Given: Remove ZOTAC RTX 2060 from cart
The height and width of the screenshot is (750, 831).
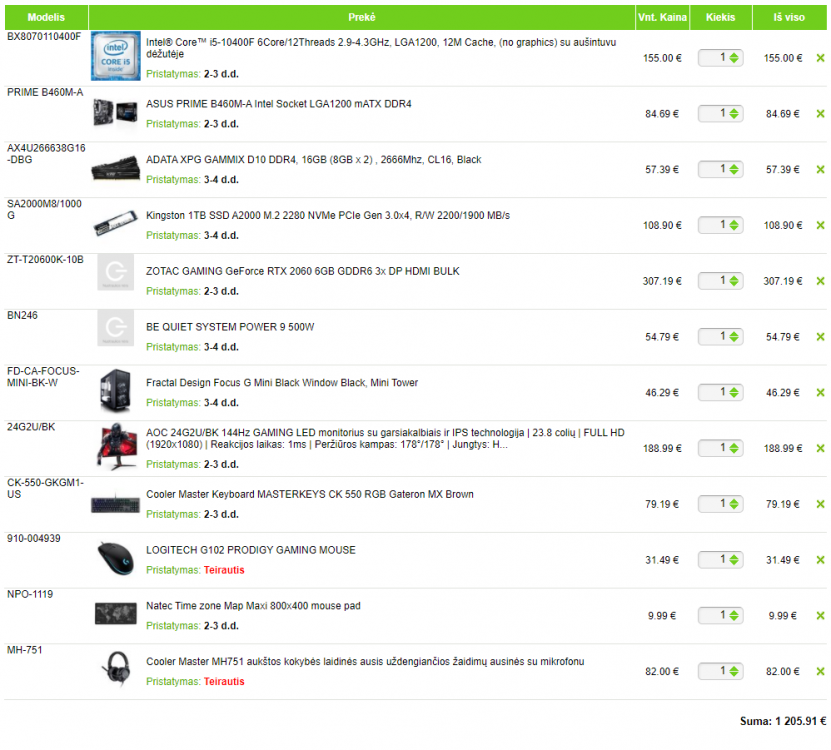Looking at the screenshot, I should coord(820,281).
